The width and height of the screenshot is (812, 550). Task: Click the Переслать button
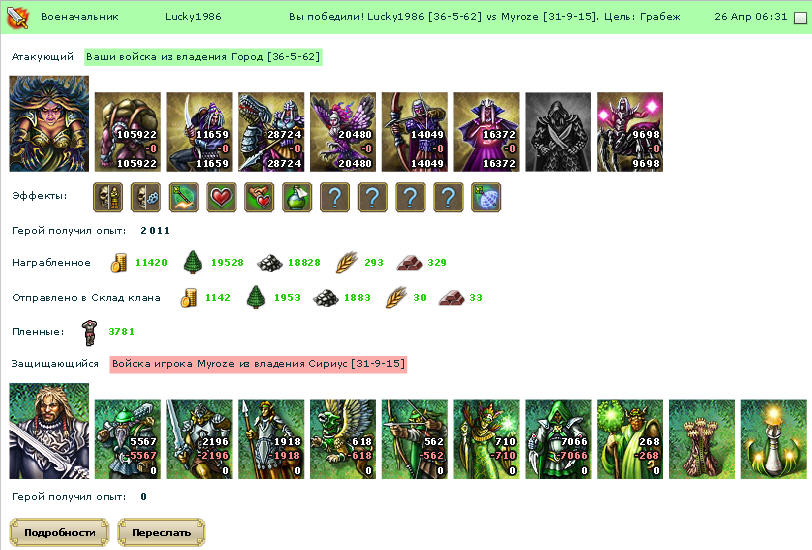[161, 532]
